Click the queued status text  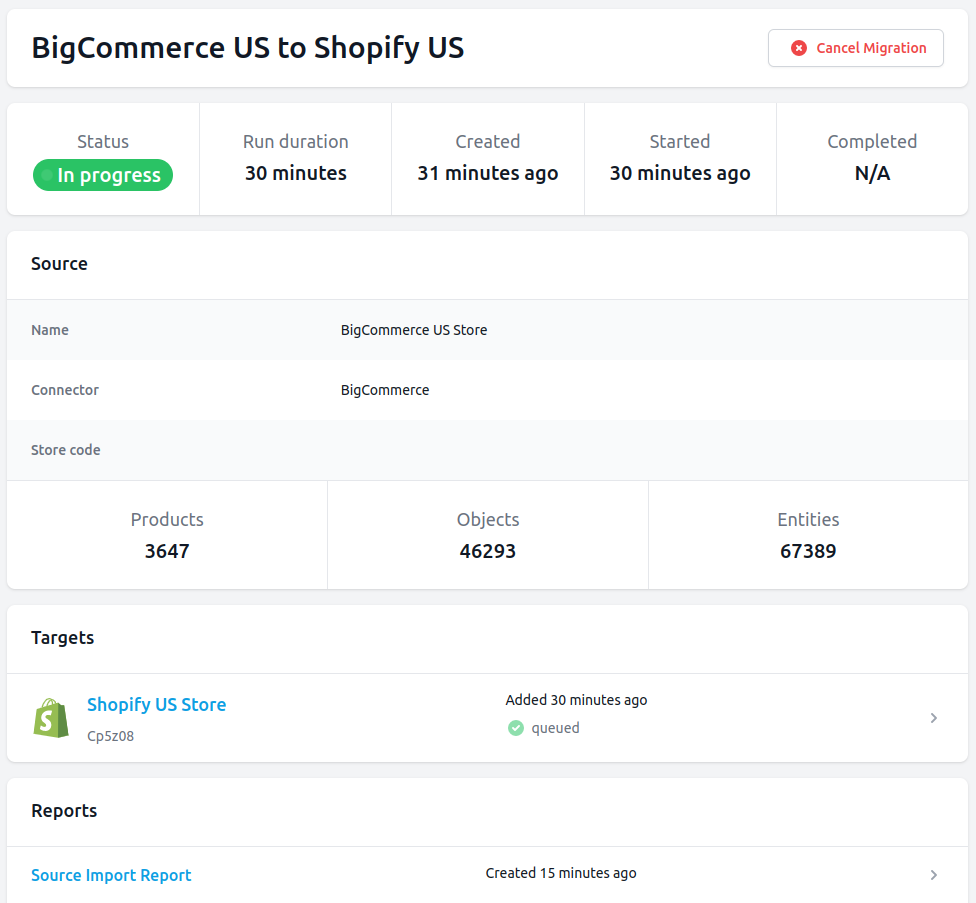[555, 728]
